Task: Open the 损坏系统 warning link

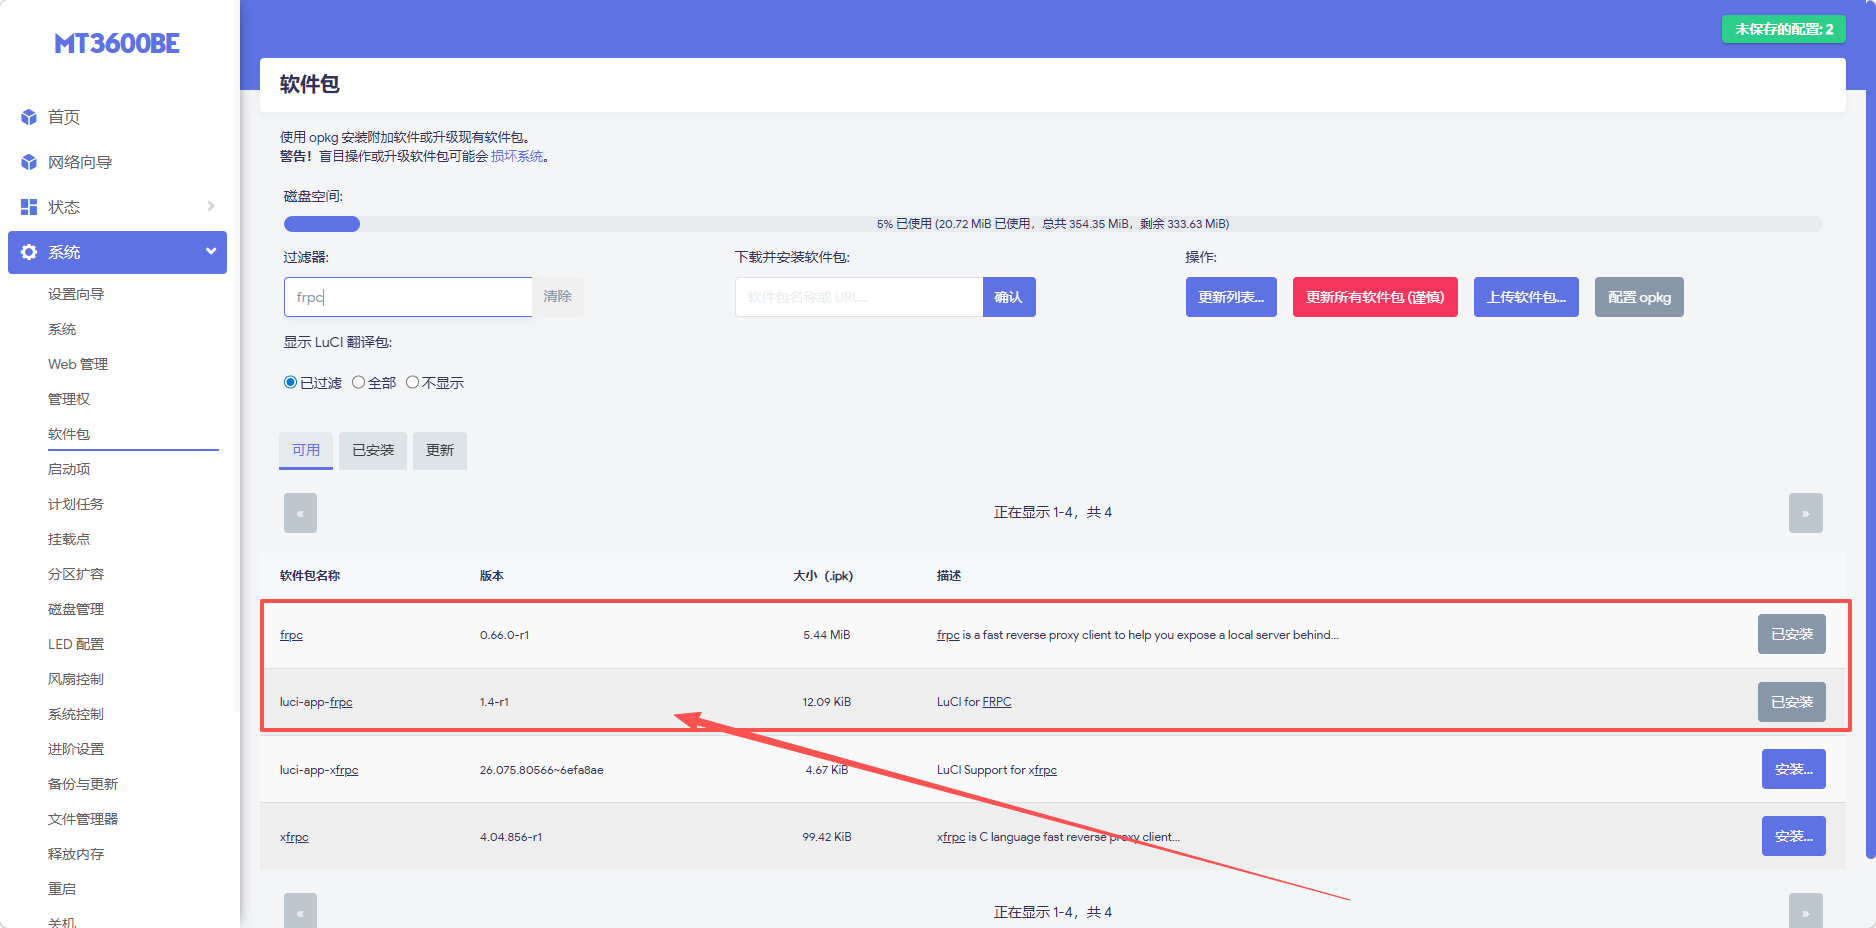Action: tap(517, 156)
